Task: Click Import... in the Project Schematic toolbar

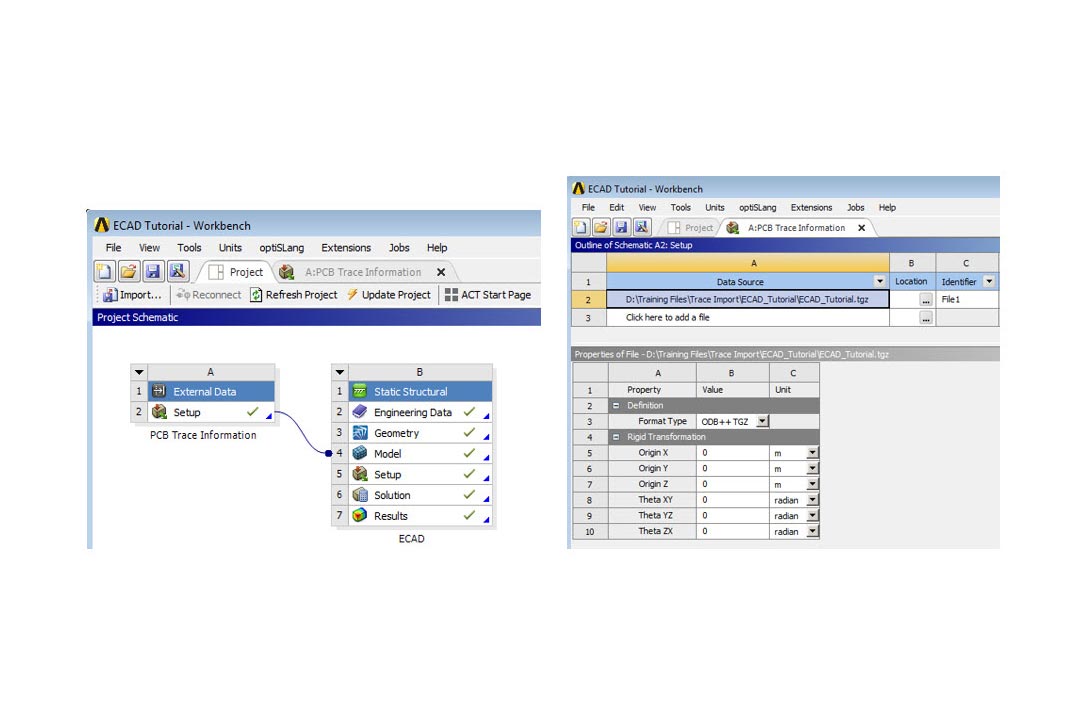Action: click(x=132, y=295)
